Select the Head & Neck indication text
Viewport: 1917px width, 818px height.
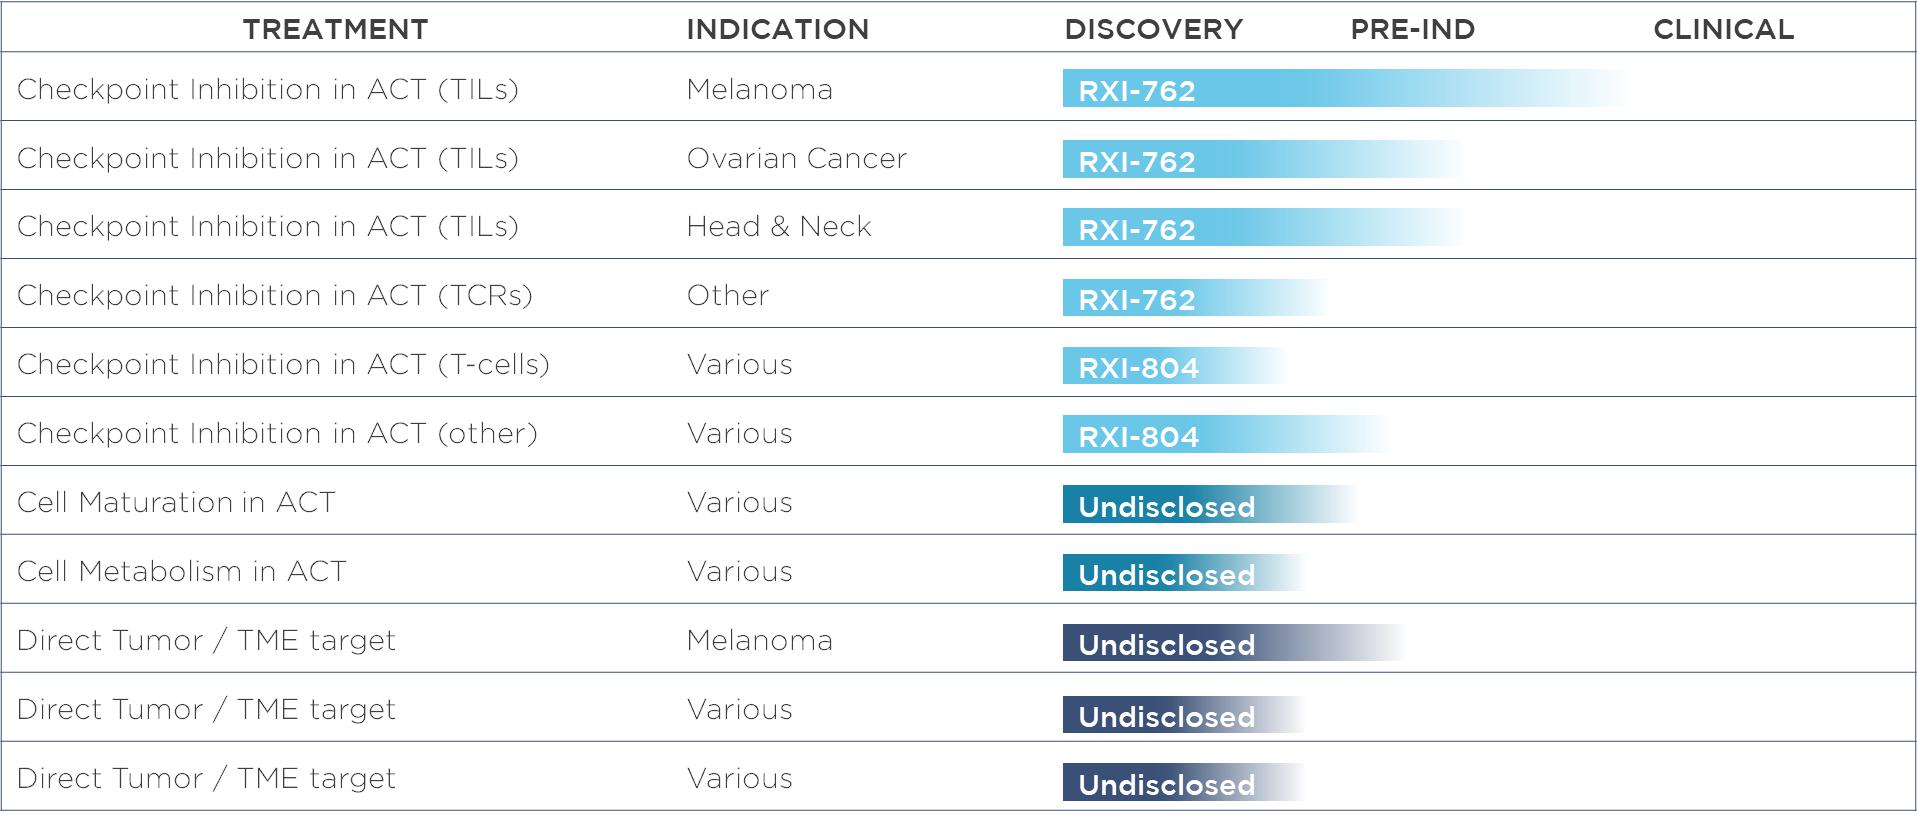778,227
